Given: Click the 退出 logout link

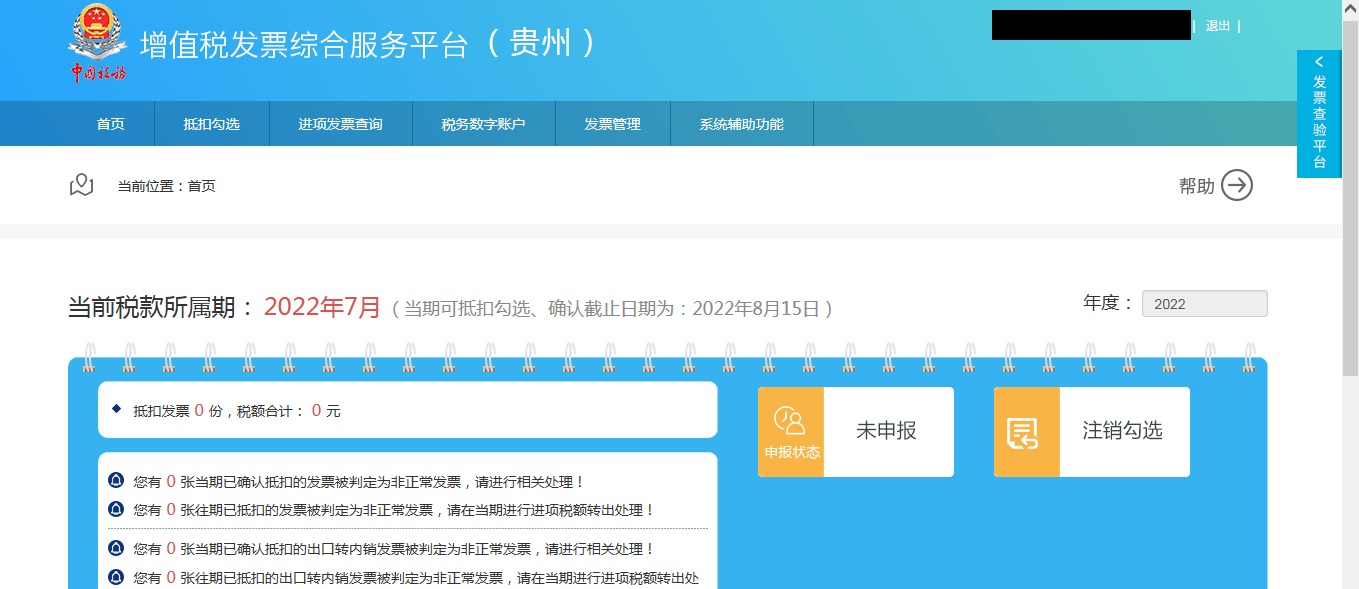Looking at the screenshot, I should point(1218,26).
